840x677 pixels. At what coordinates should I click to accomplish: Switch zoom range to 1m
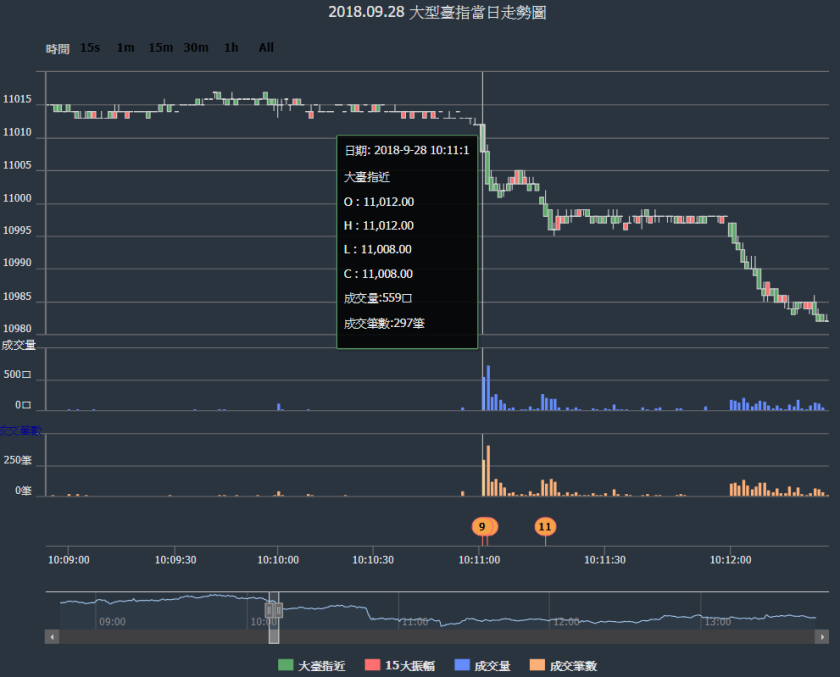click(x=125, y=47)
